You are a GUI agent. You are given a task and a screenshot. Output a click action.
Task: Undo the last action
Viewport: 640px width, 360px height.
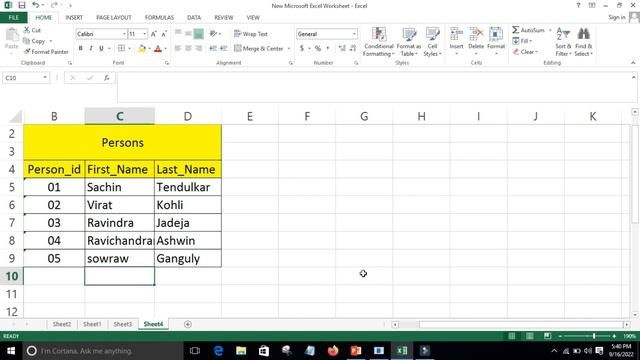coord(36,5)
